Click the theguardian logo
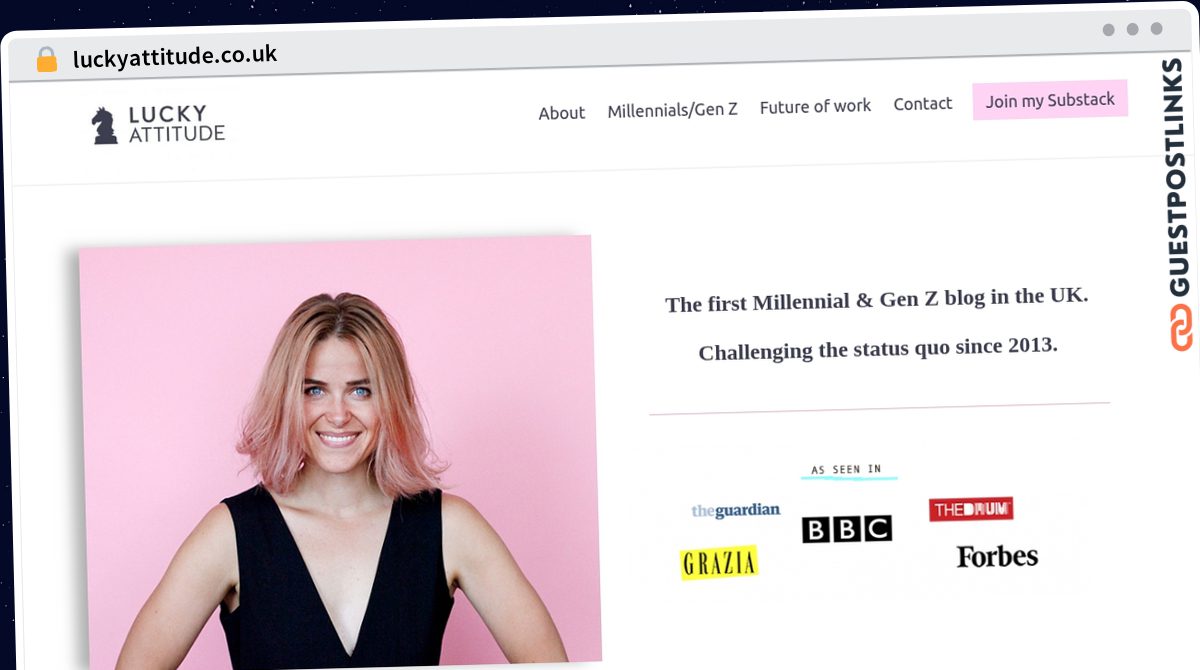The width and height of the screenshot is (1200, 670). pos(737,510)
